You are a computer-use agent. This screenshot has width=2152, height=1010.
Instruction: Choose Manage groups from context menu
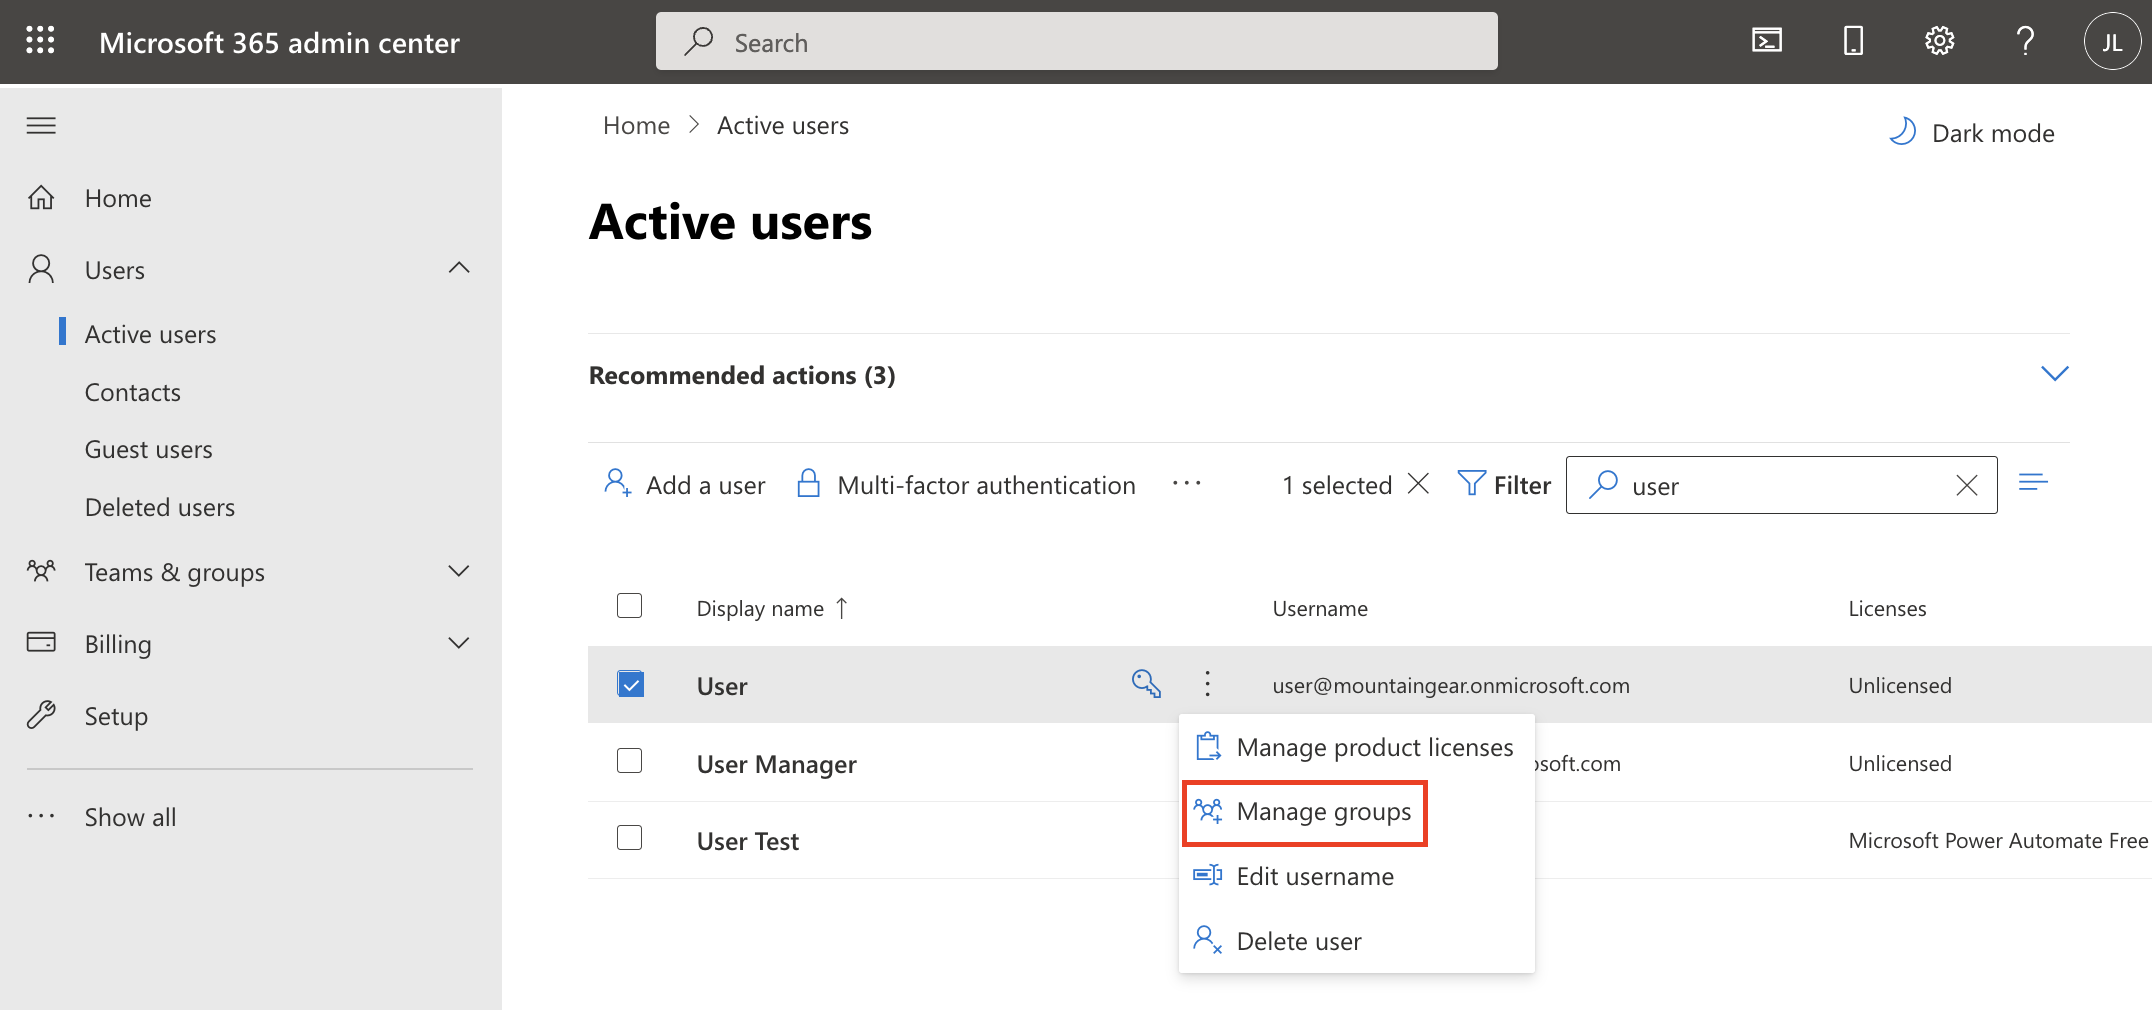(x=1304, y=812)
